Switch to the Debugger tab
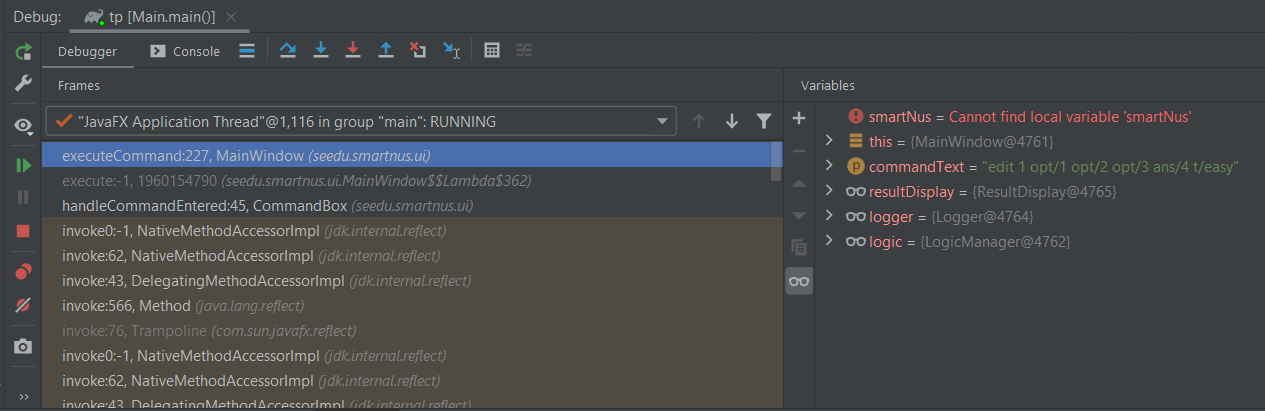The height and width of the screenshot is (411, 1265). 87,51
